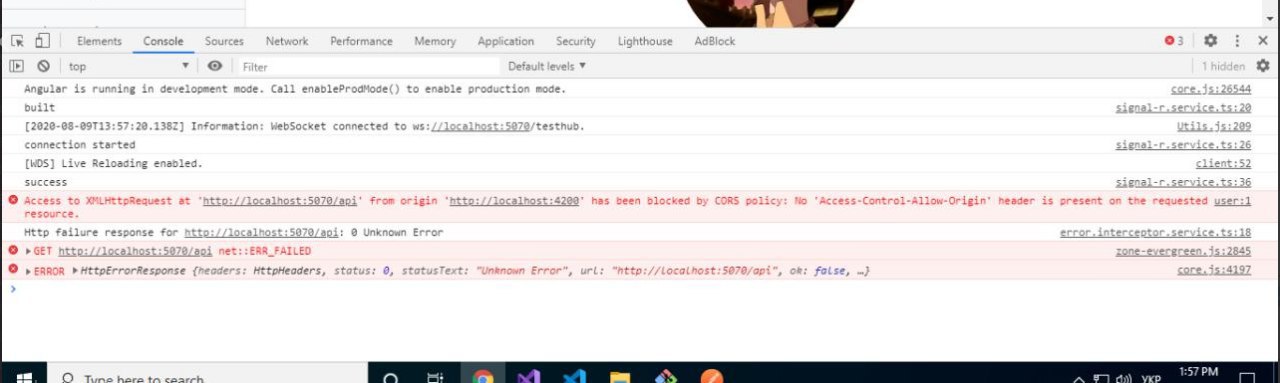Click the 'connection started' log message
Image resolution: width=1280 pixels, height=383 pixels.
click(79, 145)
